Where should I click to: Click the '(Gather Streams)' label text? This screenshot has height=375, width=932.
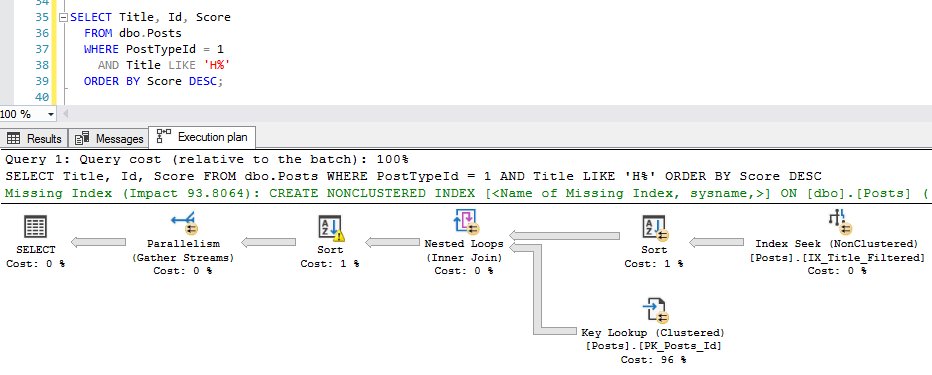[183, 257]
